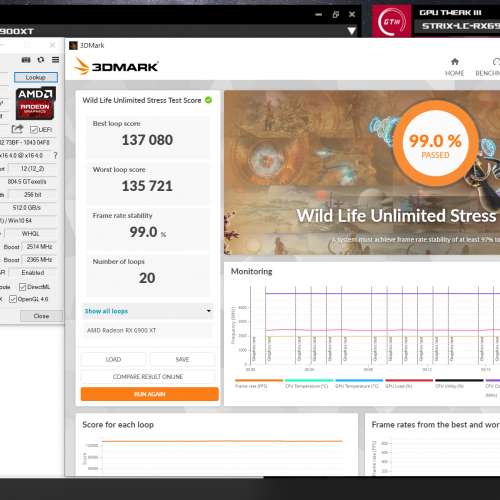The width and height of the screenshot is (500, 500).
Task: Click the SAVE button
Action: point(182,359)
